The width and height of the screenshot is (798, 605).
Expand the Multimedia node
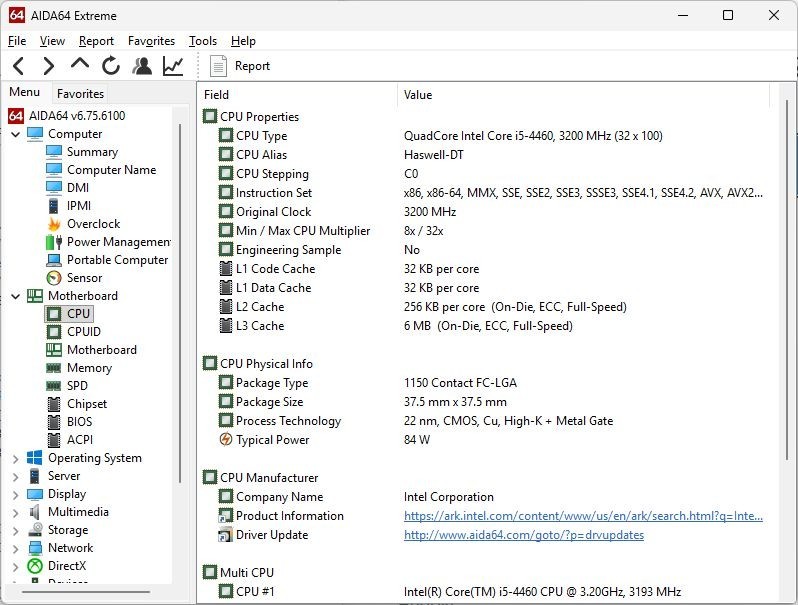15,512
